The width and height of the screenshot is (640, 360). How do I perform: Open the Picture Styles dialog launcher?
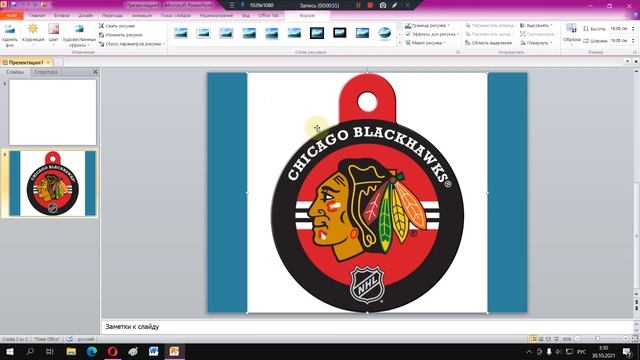pyautogui.click(x=458, y=52)
